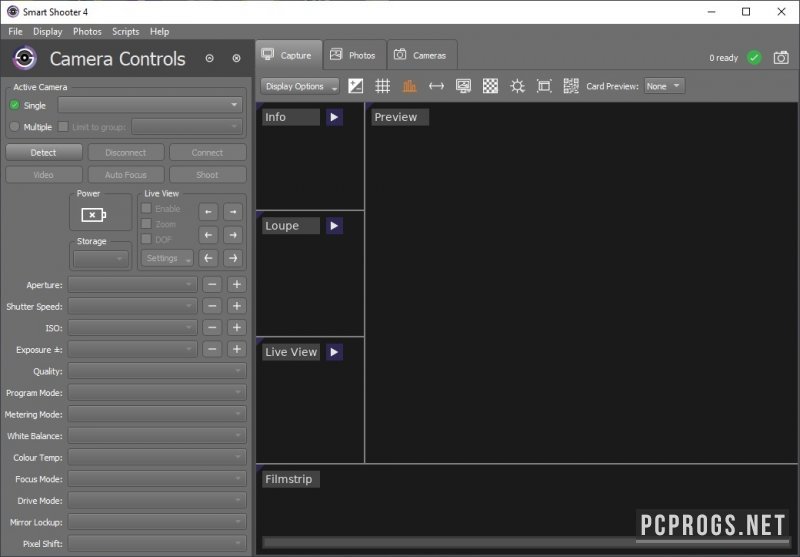Toggle the grid overlay icon

tap(383, 86)
